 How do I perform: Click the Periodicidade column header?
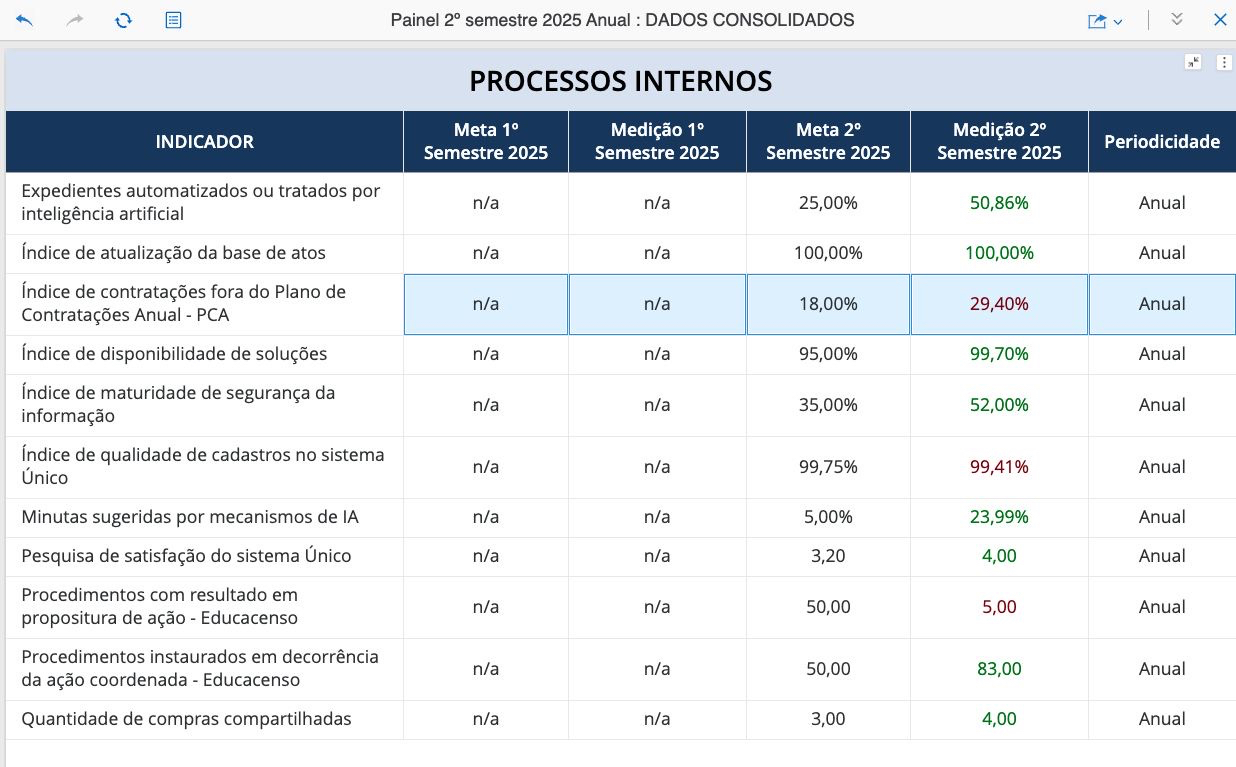(1161, 142)
